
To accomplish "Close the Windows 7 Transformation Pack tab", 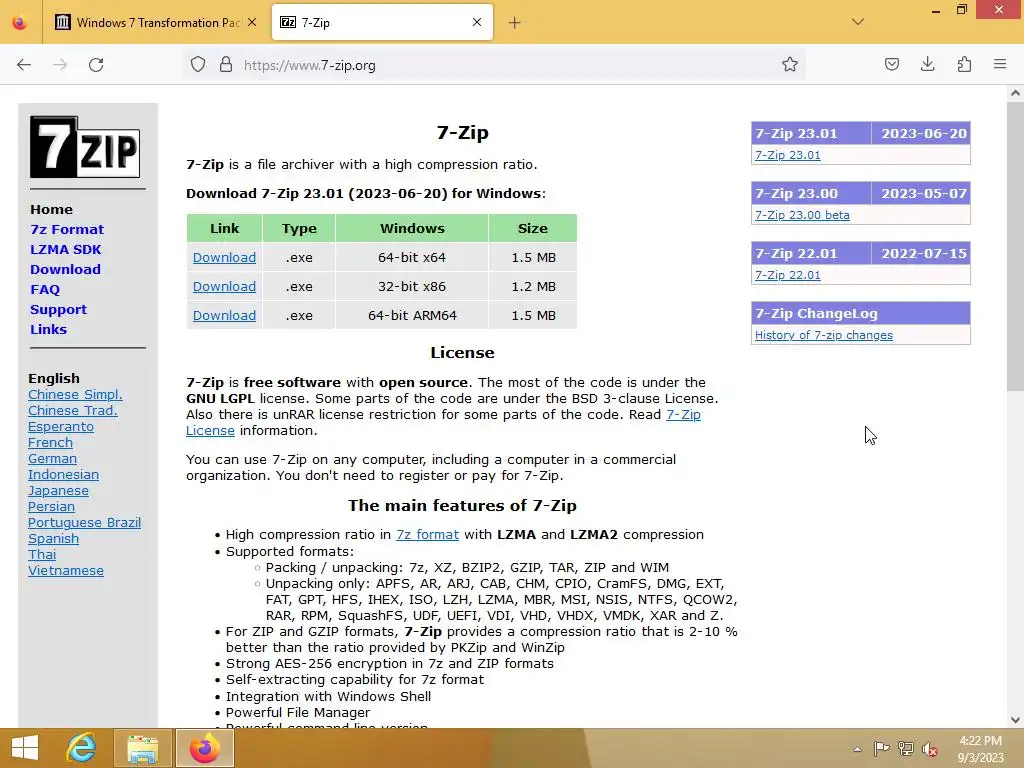I will (252, 23).
